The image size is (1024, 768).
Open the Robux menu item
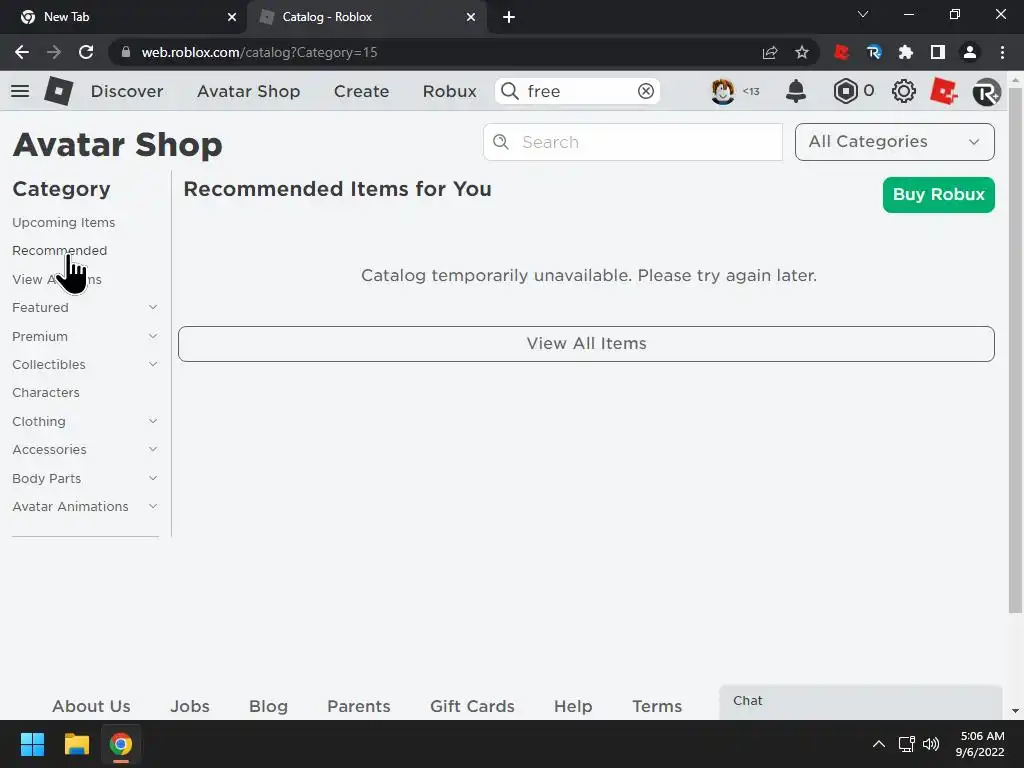coord(449,91)
